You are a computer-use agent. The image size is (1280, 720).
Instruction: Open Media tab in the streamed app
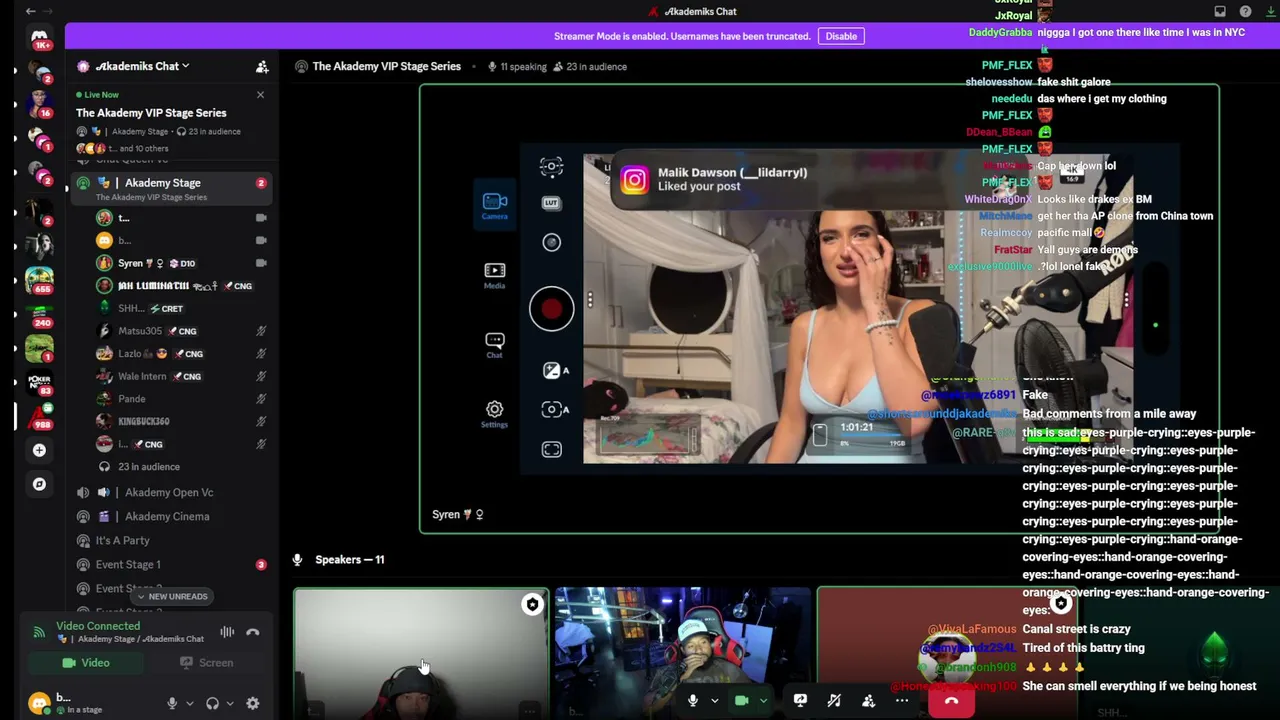pyautogui.click(x=495, y=275)
